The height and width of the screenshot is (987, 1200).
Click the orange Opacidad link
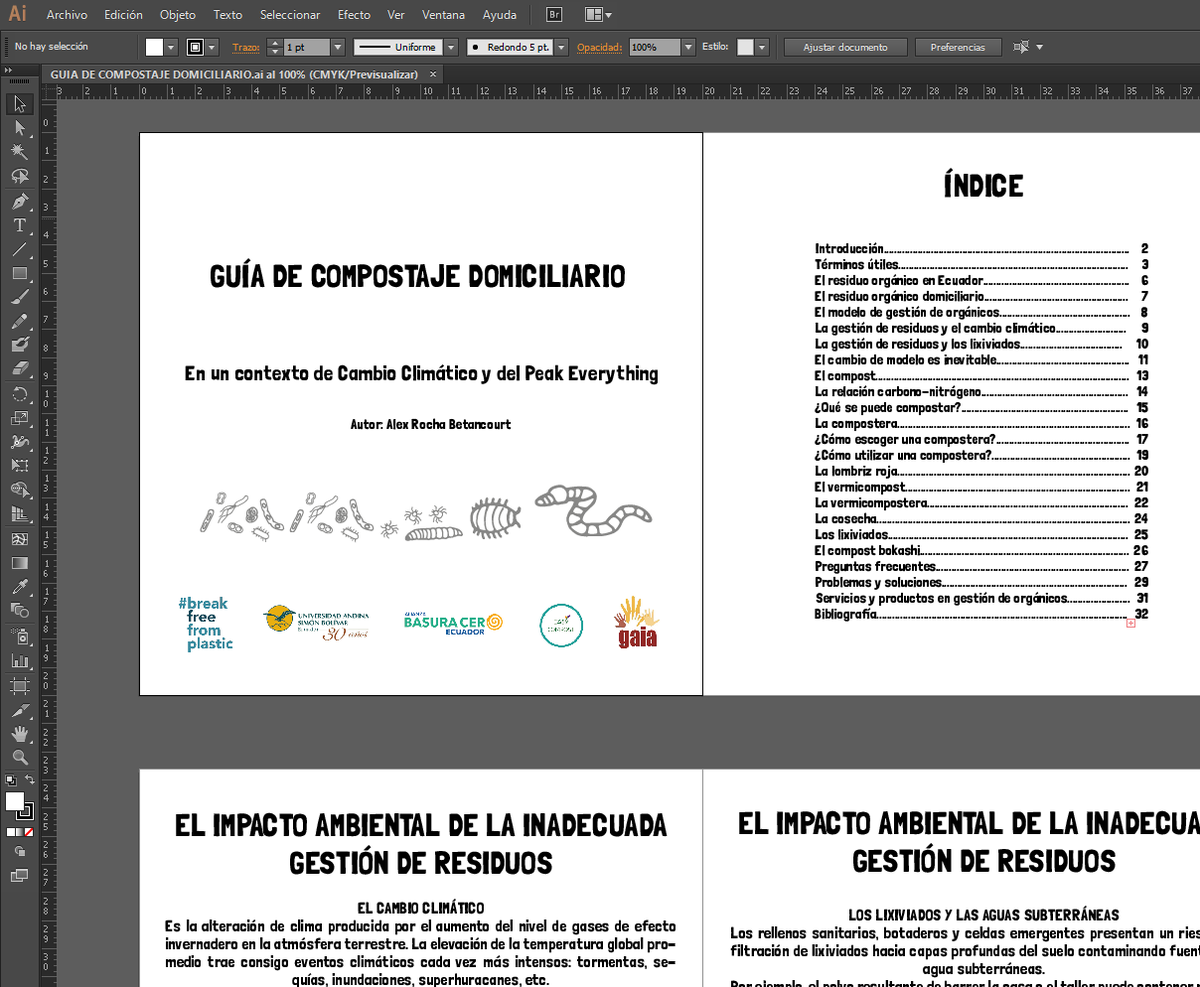tap(600, 47)
